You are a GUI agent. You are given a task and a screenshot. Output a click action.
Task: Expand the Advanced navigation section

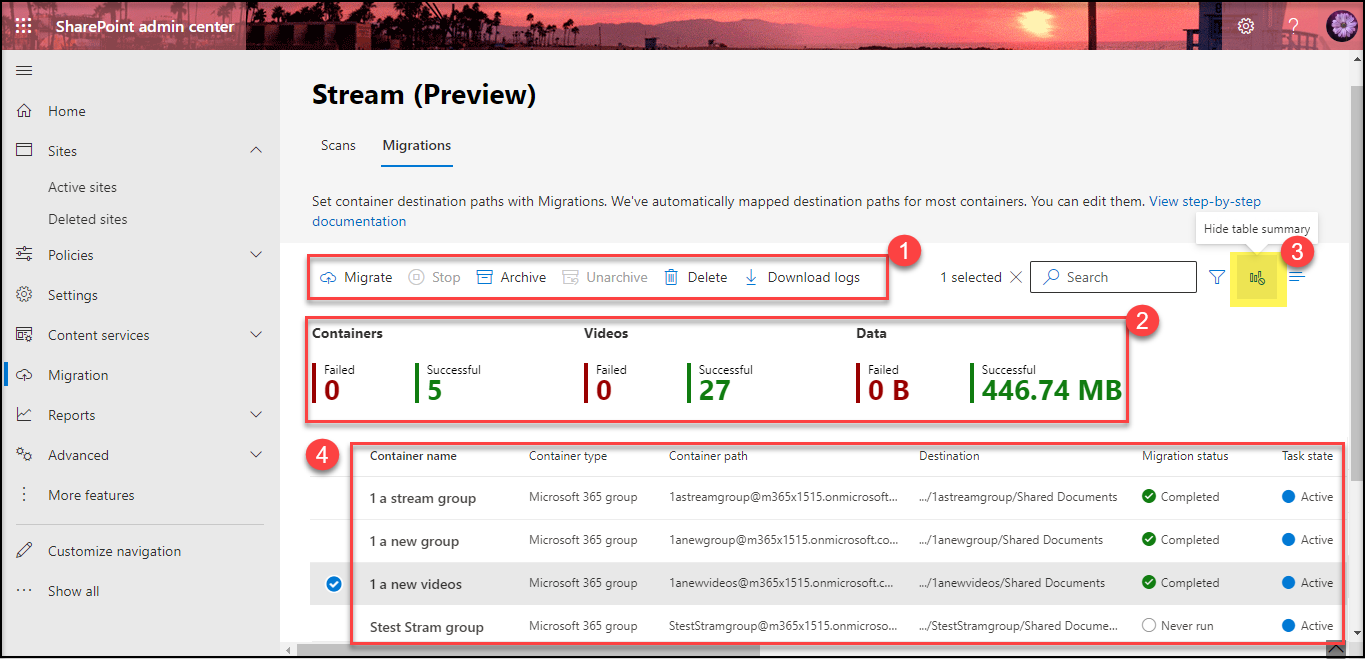tap(256, 455)
